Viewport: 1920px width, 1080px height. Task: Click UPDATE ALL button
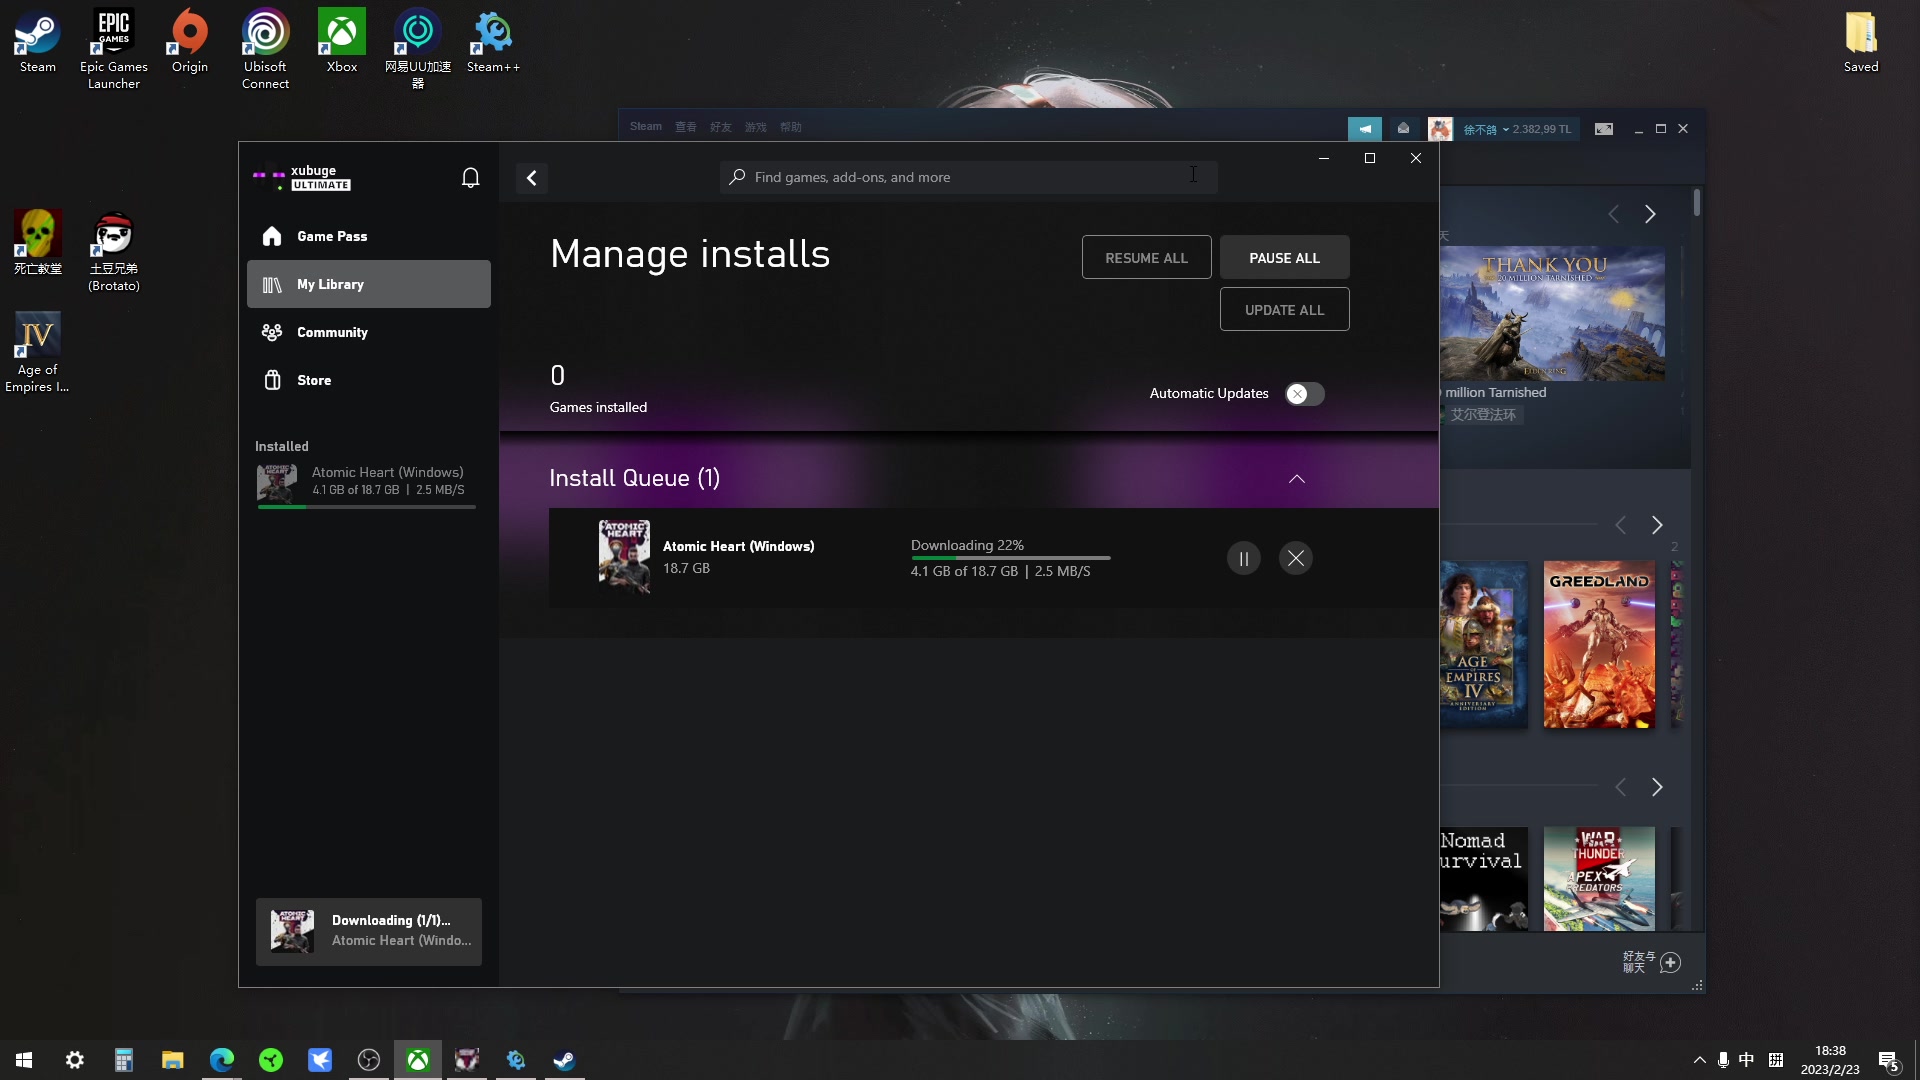1284,310
